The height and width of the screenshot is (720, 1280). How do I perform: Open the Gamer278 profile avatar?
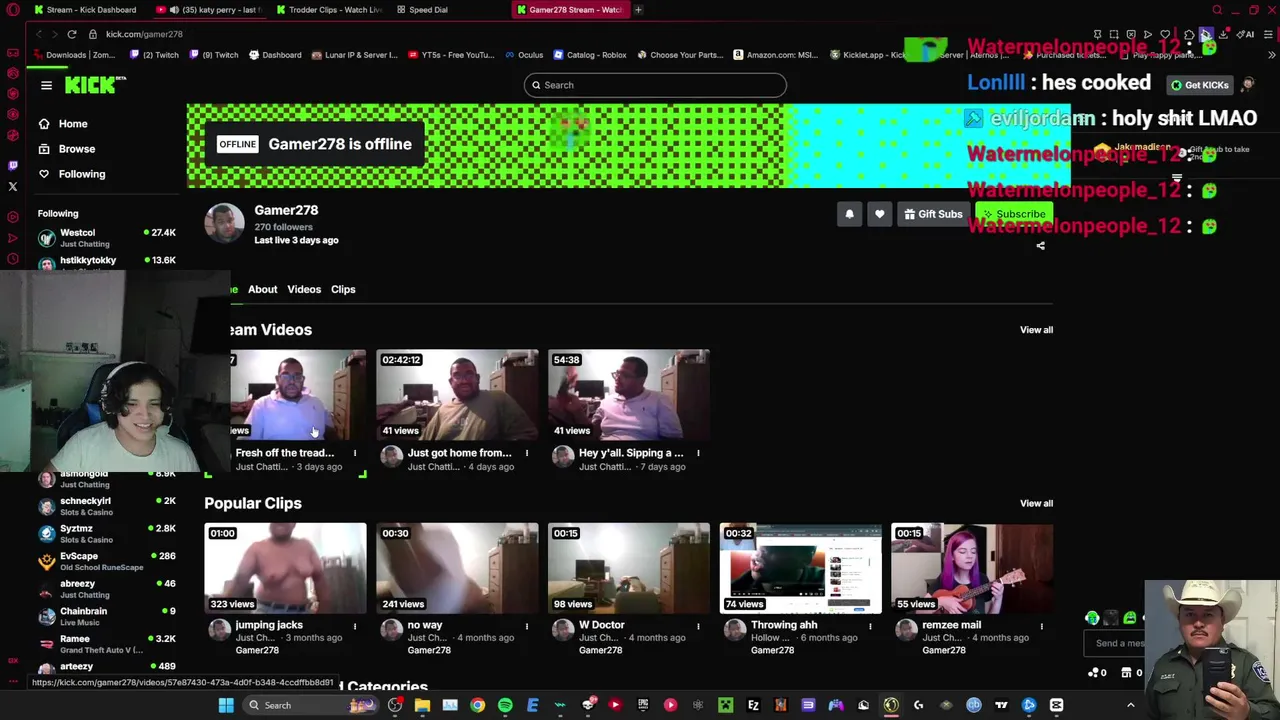pyautogui.click(x=224, y=223)
